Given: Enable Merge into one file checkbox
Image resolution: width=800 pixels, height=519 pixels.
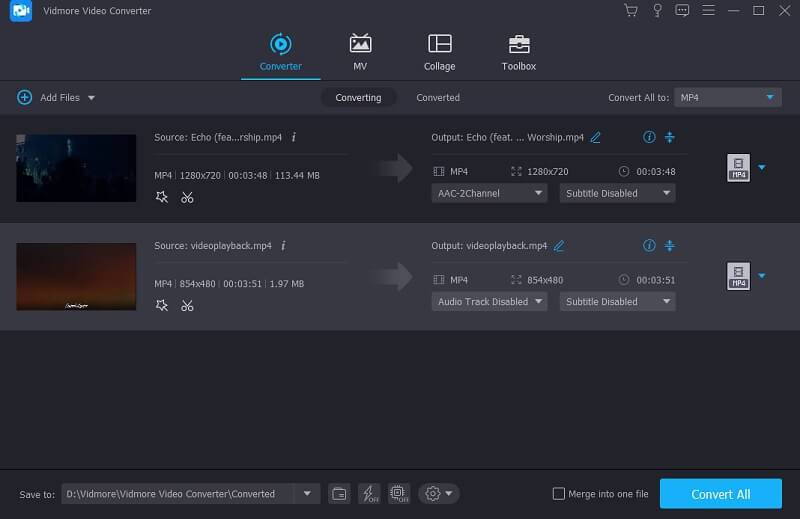Looking at the screenshot, I should (559, 494).
